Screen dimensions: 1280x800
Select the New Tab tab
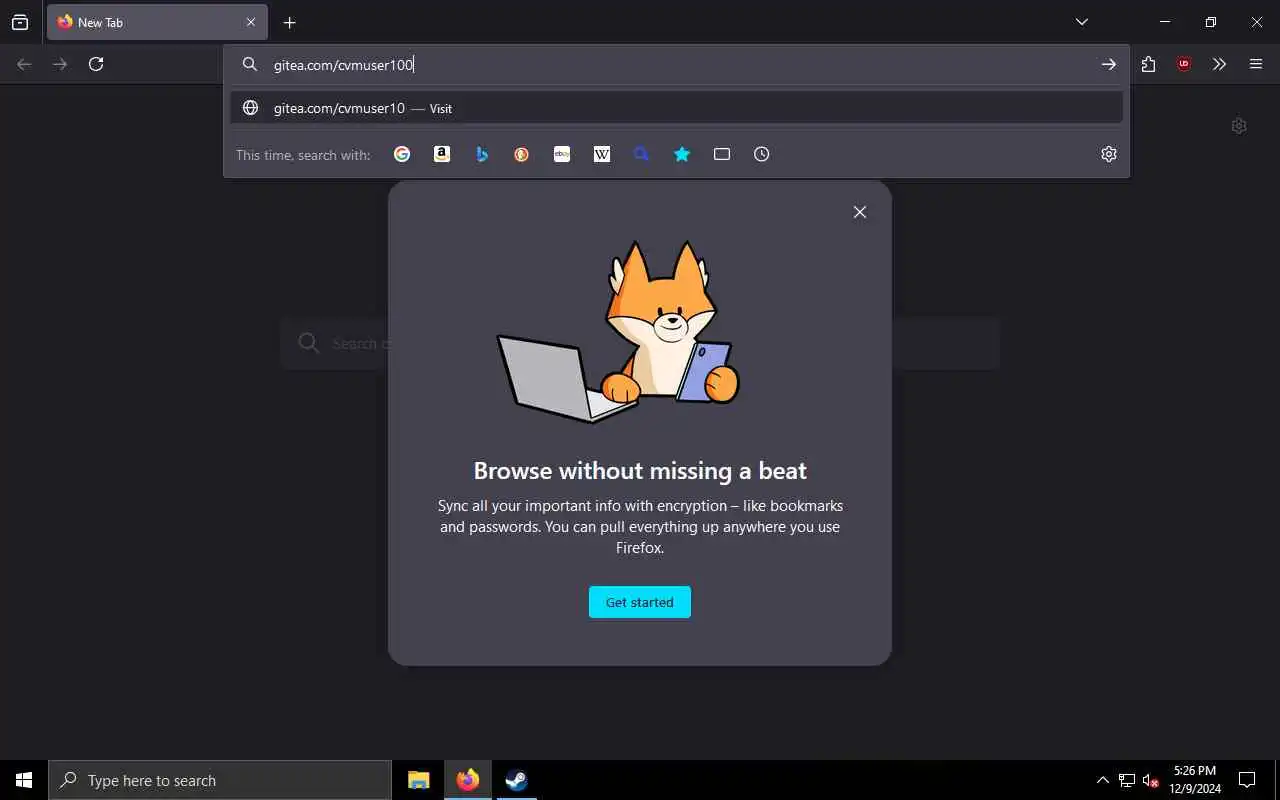157,22
